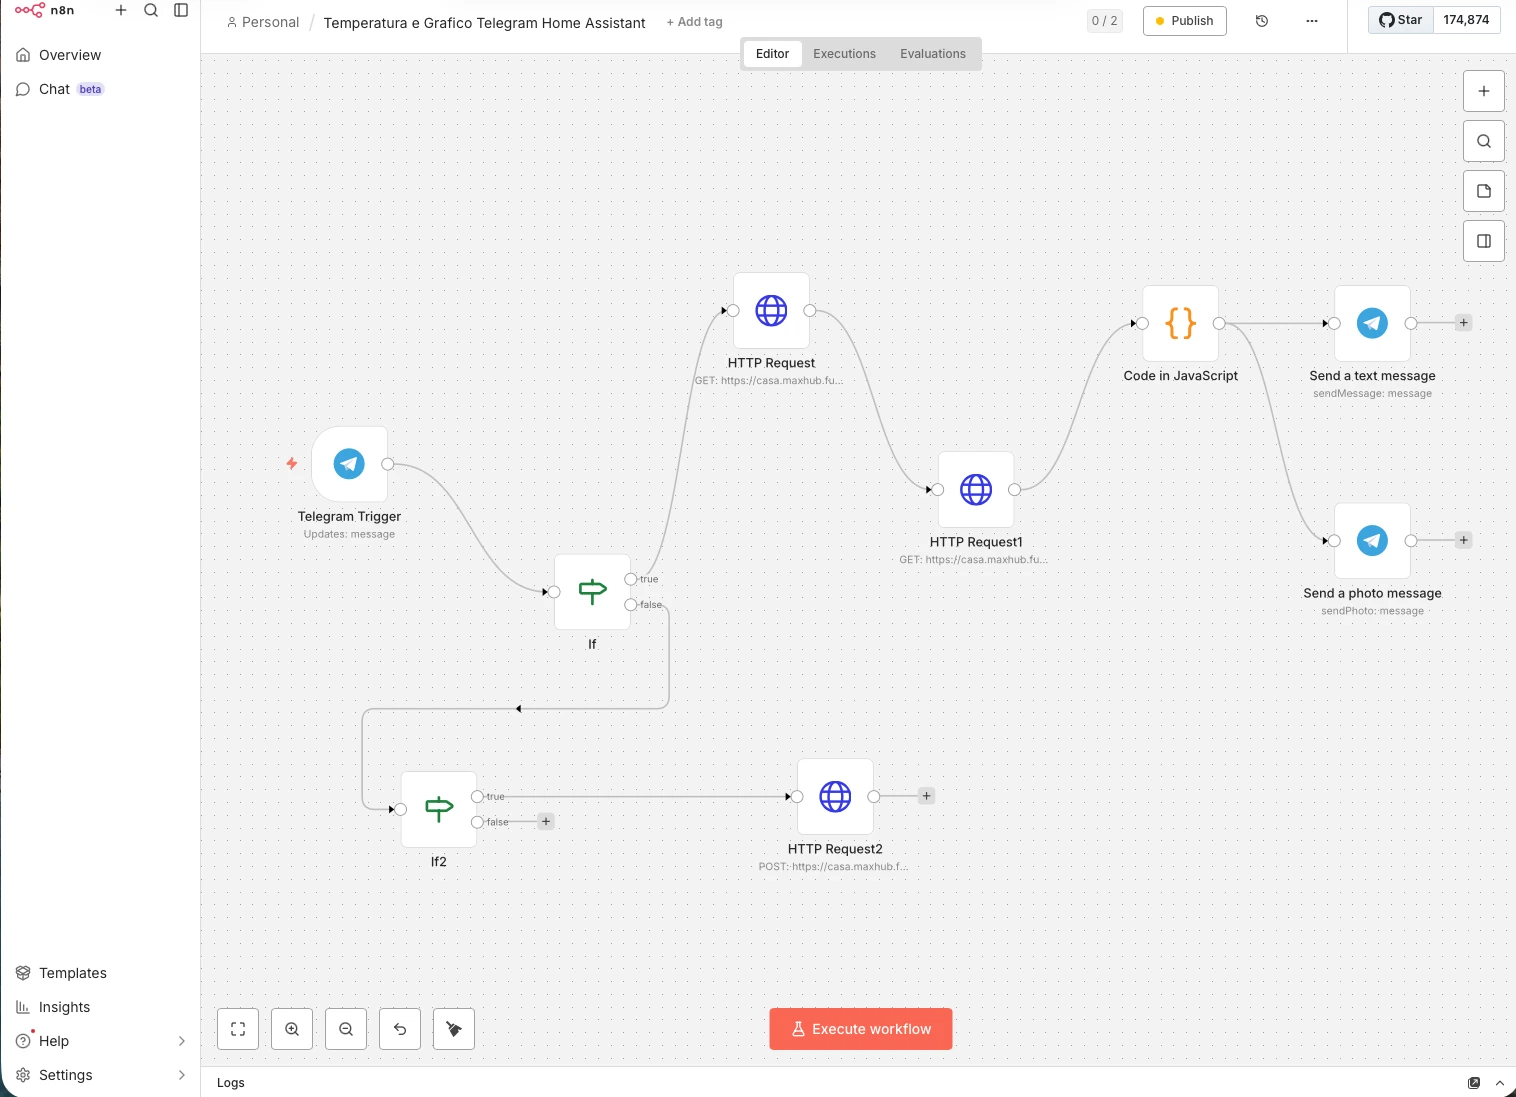The width and height of the screenshot is (1516, 1097).
Task: Open the Telegram Trigger node
Action: (349, 463)
